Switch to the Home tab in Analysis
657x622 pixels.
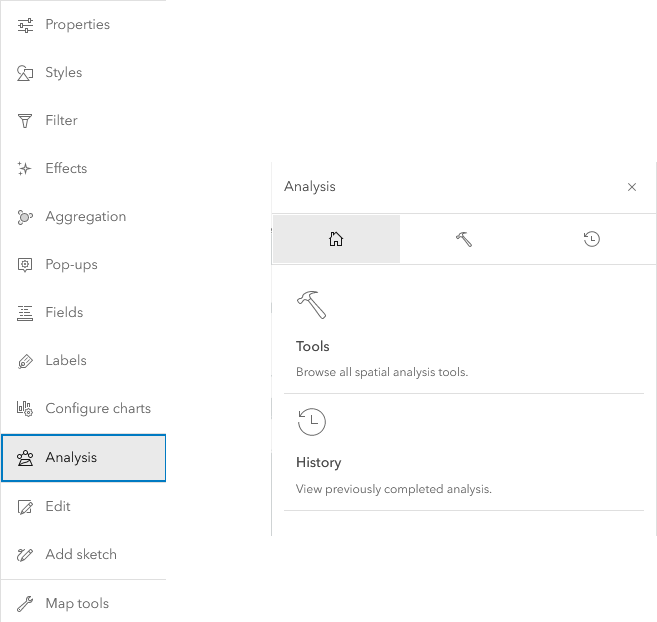(336, 239)
